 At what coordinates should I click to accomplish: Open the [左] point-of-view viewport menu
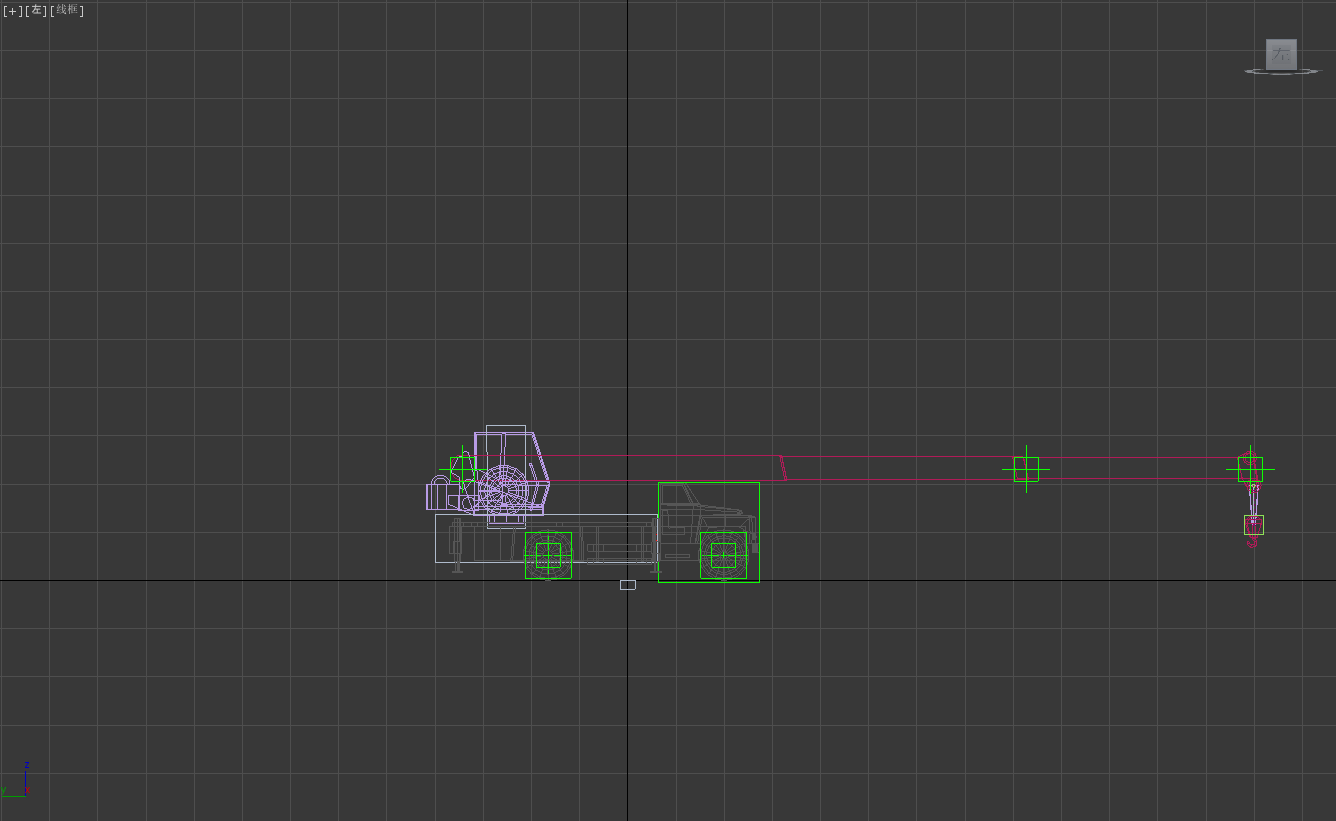36,11
